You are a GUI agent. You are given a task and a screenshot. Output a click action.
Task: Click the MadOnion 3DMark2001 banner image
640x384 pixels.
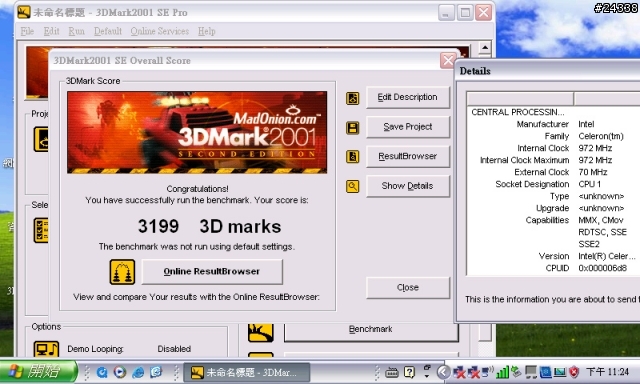tap(197, 132)
